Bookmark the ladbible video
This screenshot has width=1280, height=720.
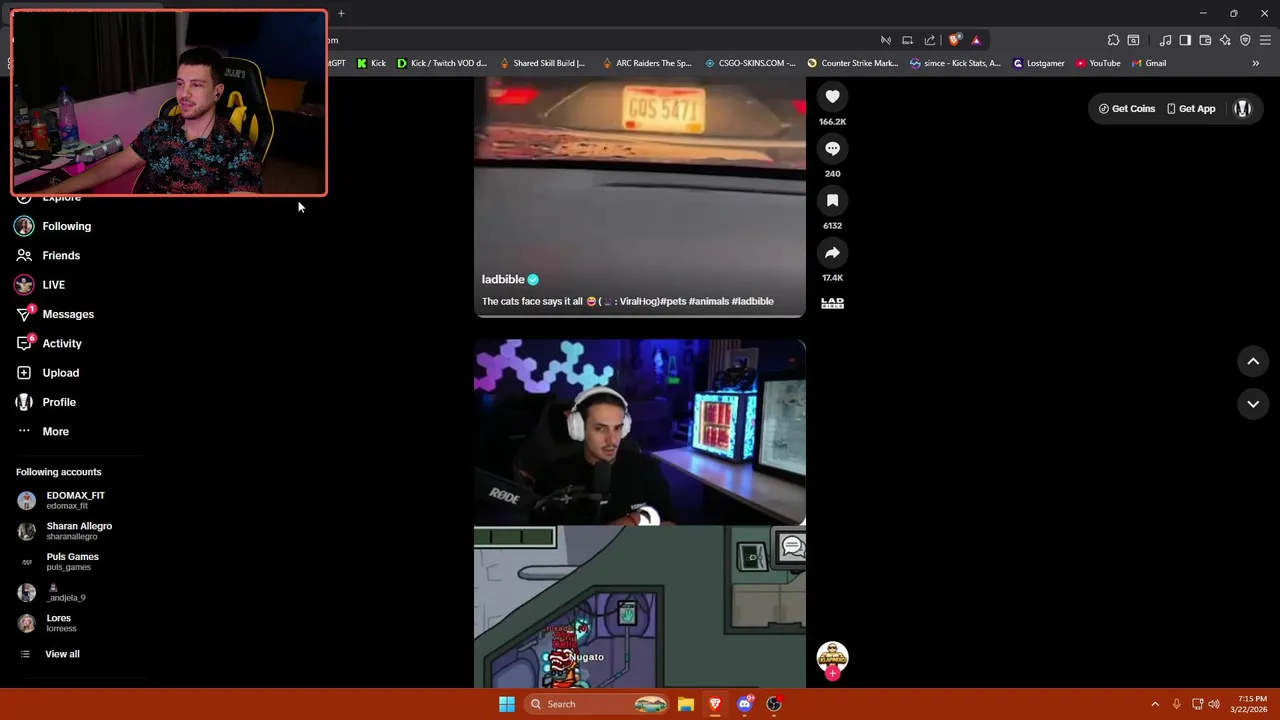point(832,200)
